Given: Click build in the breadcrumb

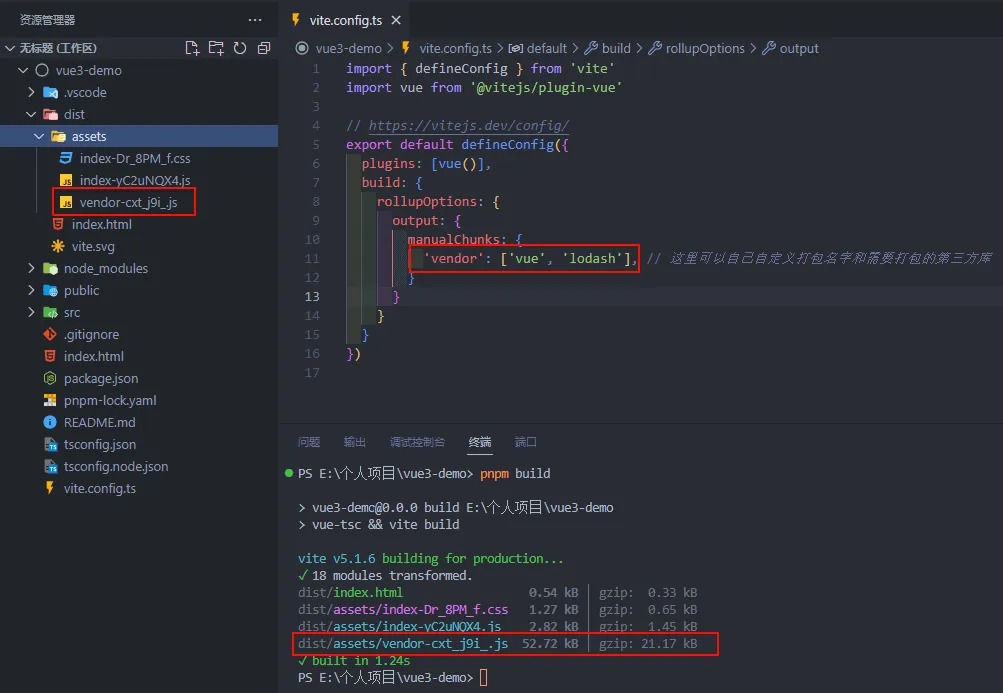Looking at the screenshot, I should coord(616,49).
